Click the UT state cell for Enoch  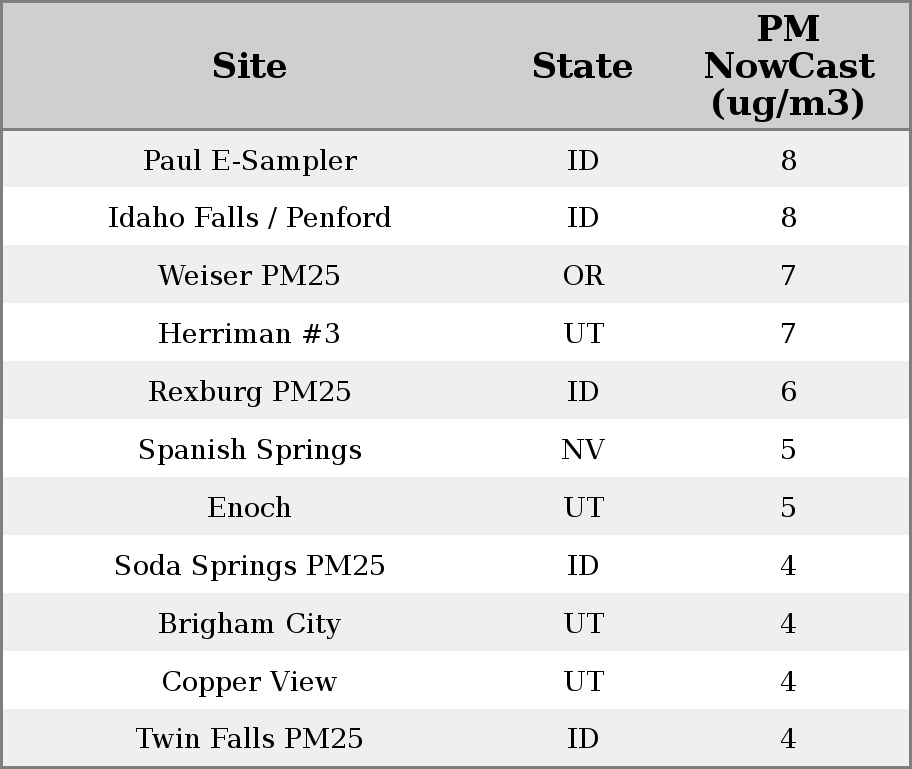coord(583,508)
